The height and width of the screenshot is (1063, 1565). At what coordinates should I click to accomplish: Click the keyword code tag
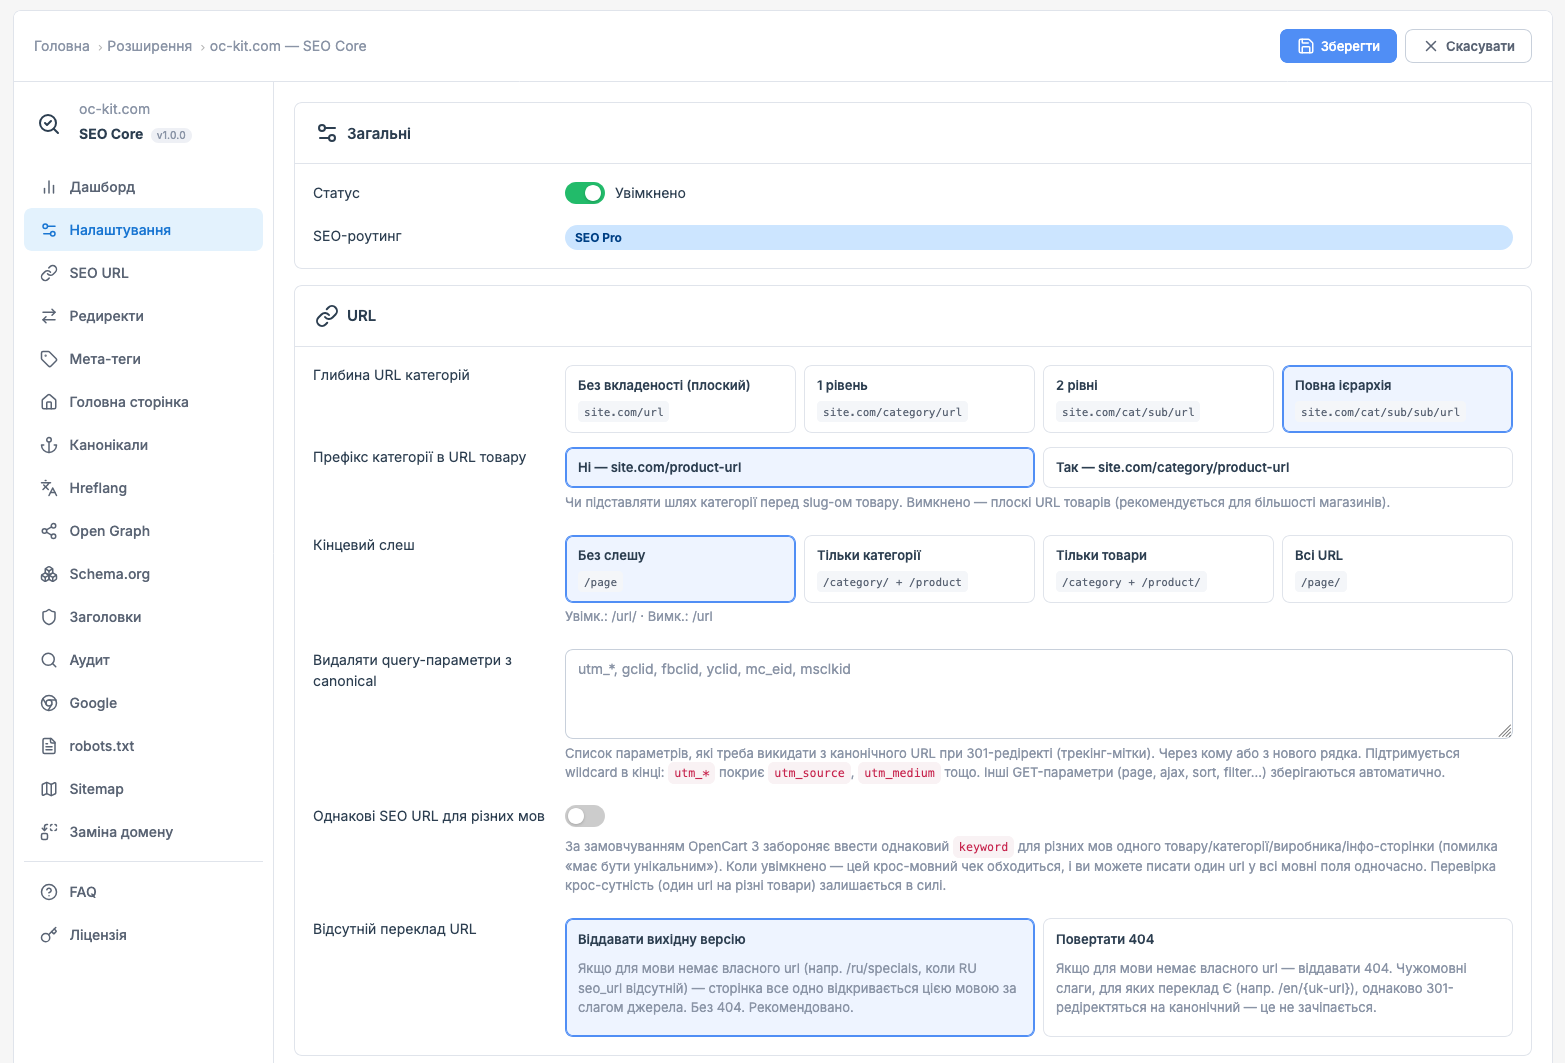click(983, 847)
